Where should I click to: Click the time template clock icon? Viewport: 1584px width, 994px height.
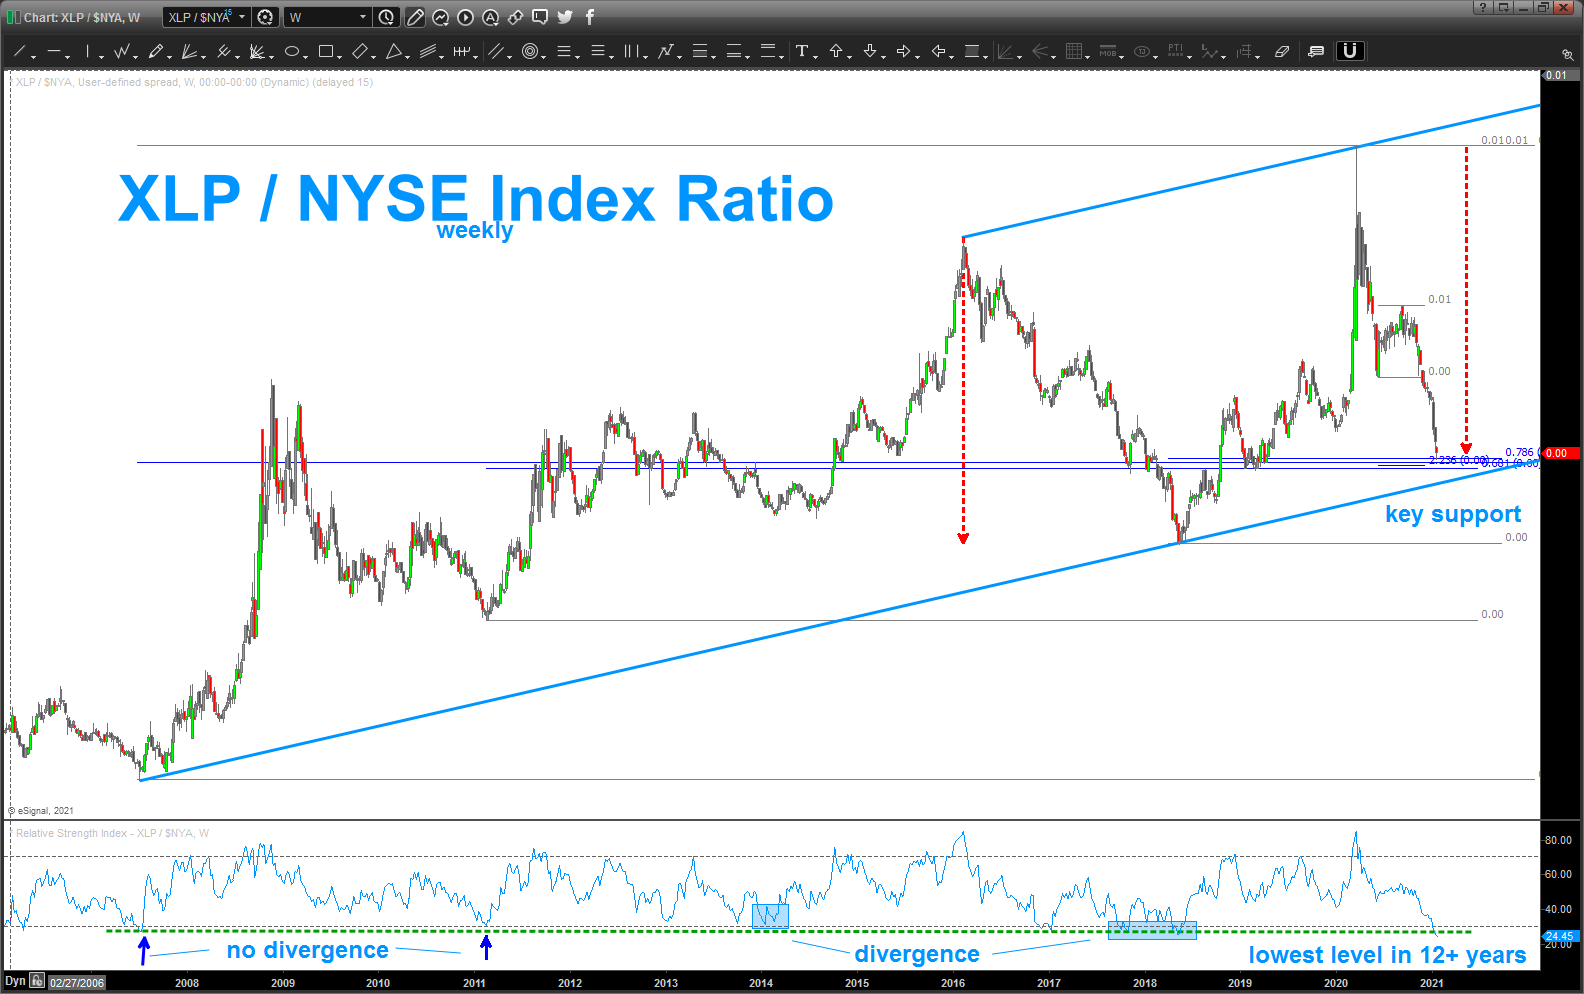(386, 17)
